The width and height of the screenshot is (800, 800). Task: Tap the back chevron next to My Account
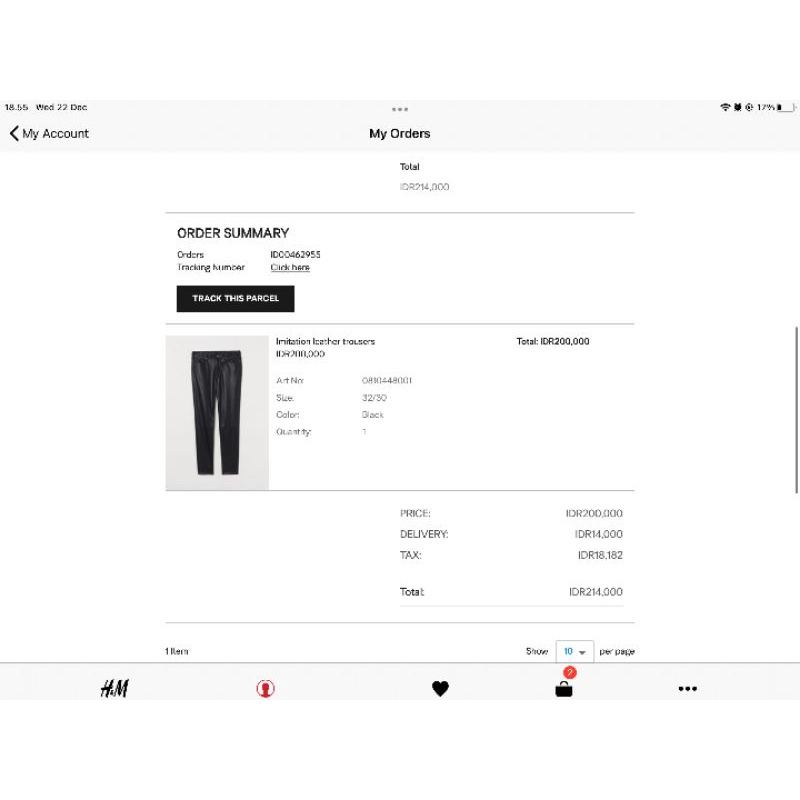click(x=13, y=132)
